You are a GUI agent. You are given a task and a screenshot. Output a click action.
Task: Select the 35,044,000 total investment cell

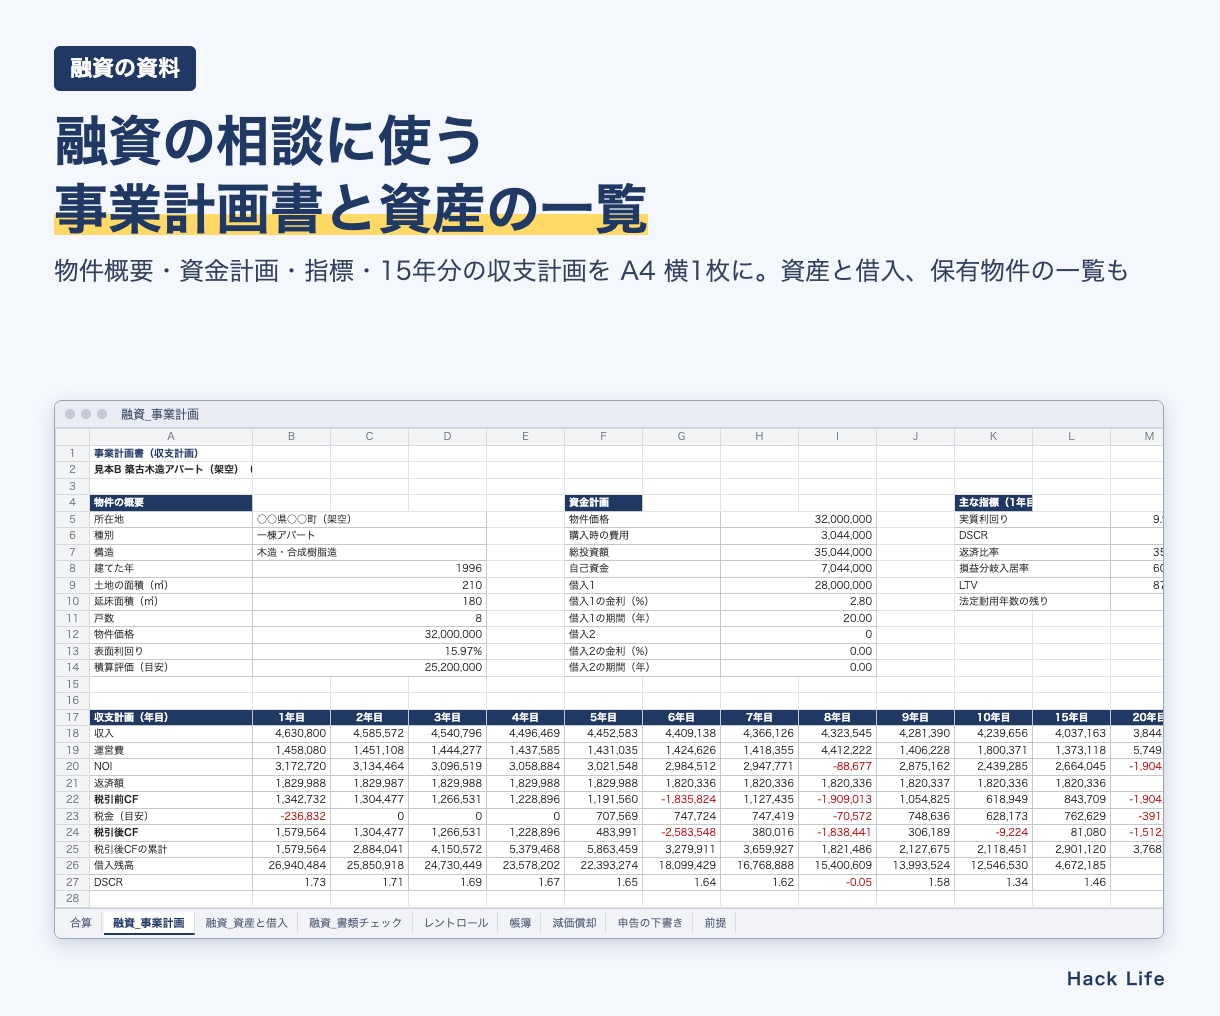[x=798, y=552]
